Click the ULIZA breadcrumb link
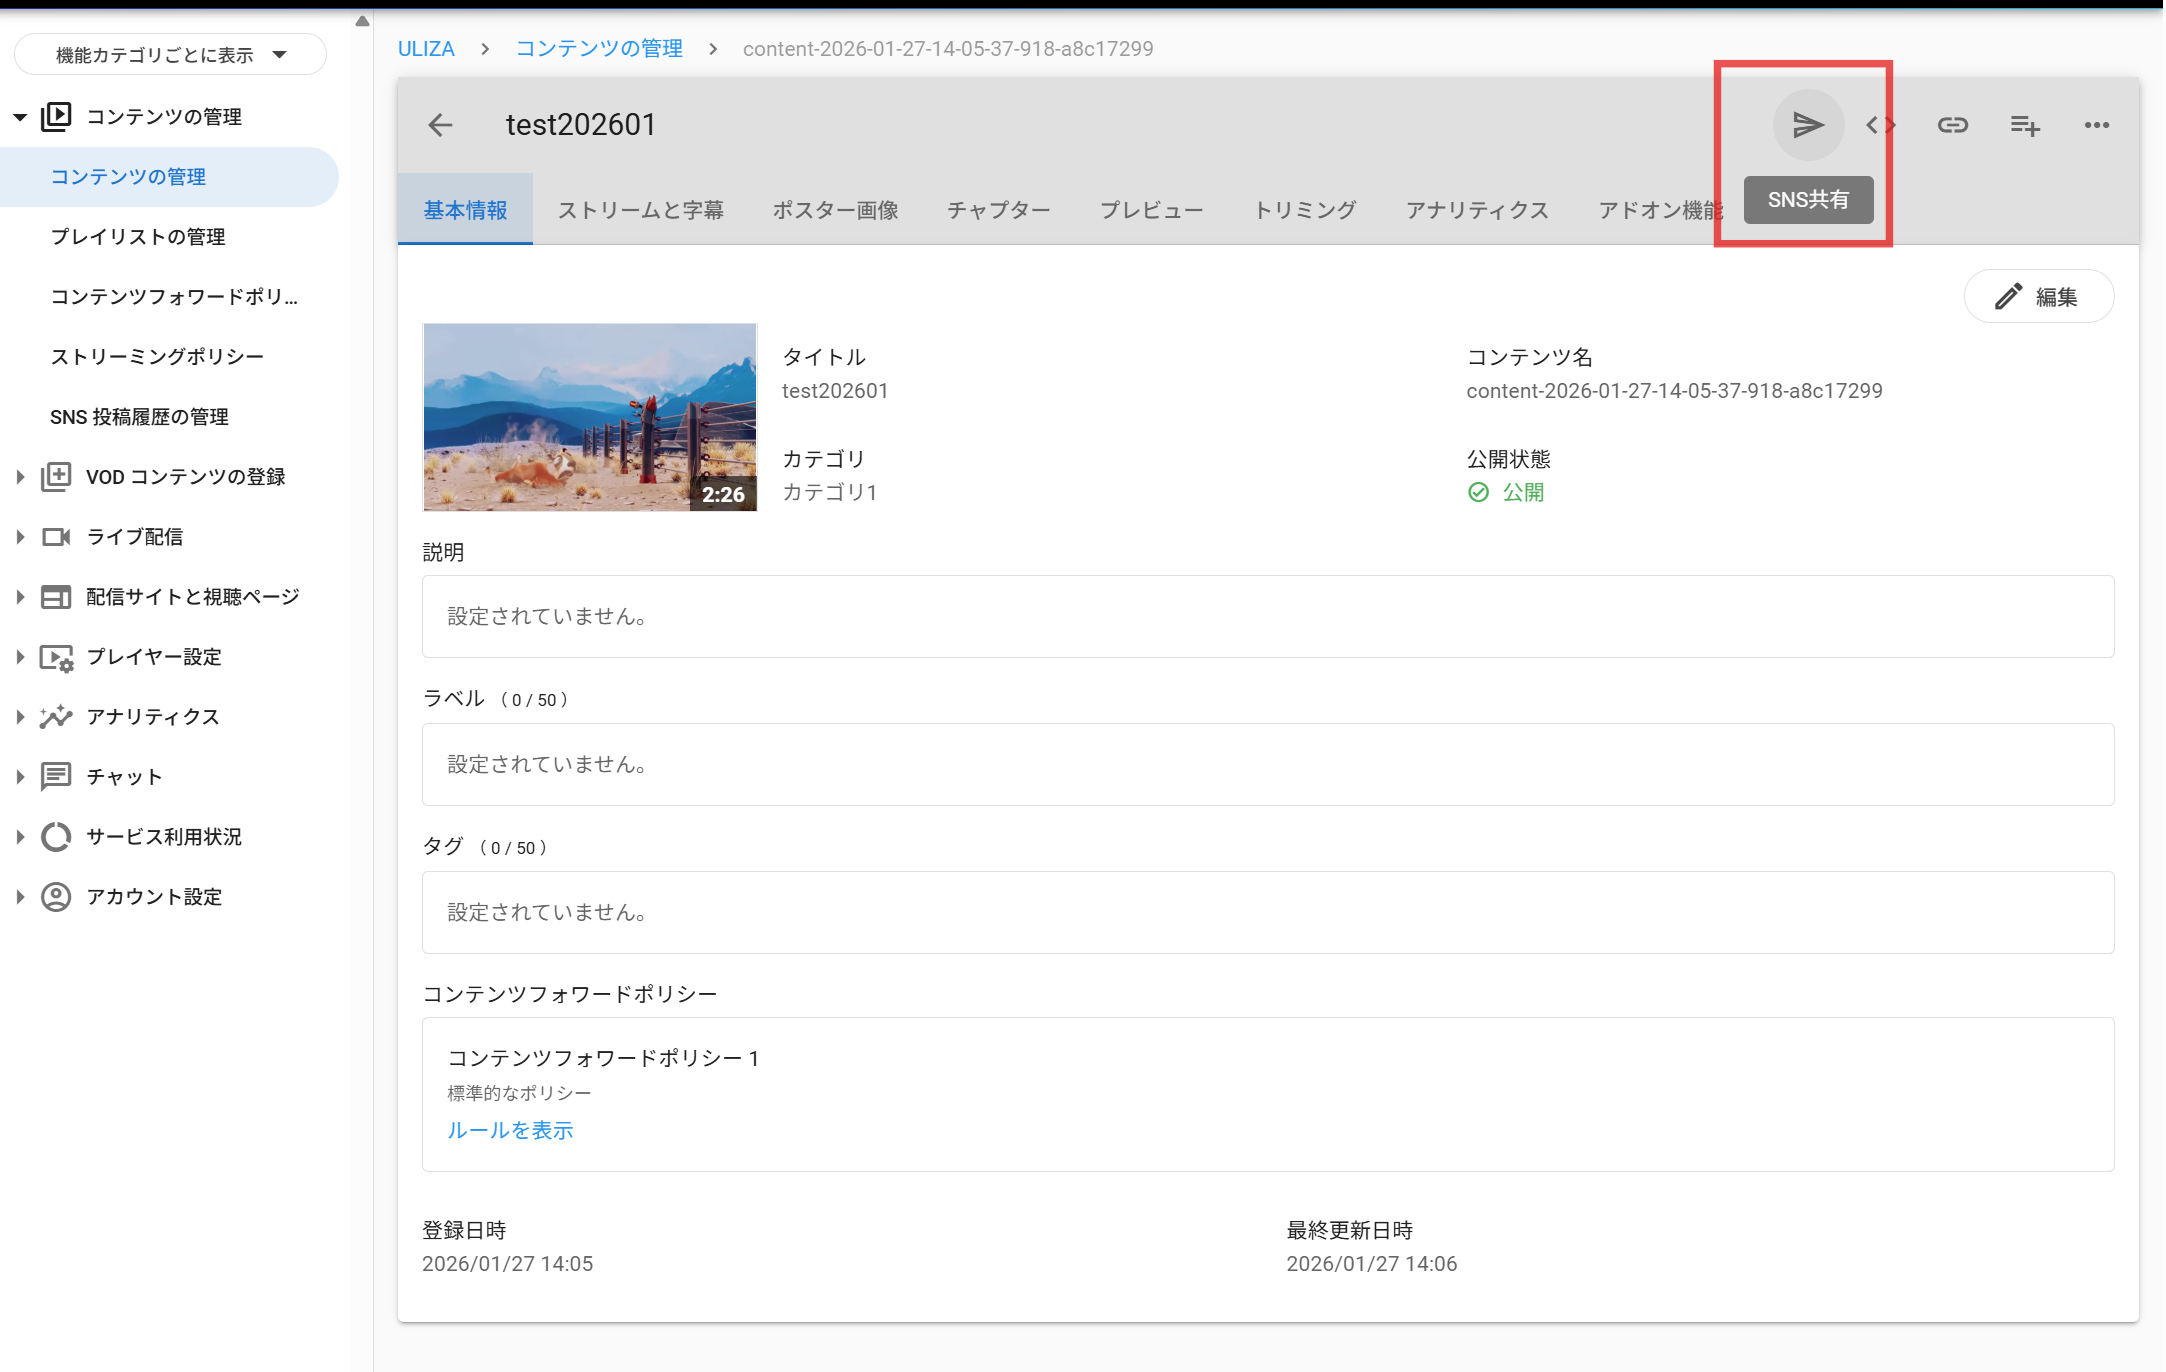This screenshot has height=1372, width=2166. pyautogui.click(x=426, y=49)
